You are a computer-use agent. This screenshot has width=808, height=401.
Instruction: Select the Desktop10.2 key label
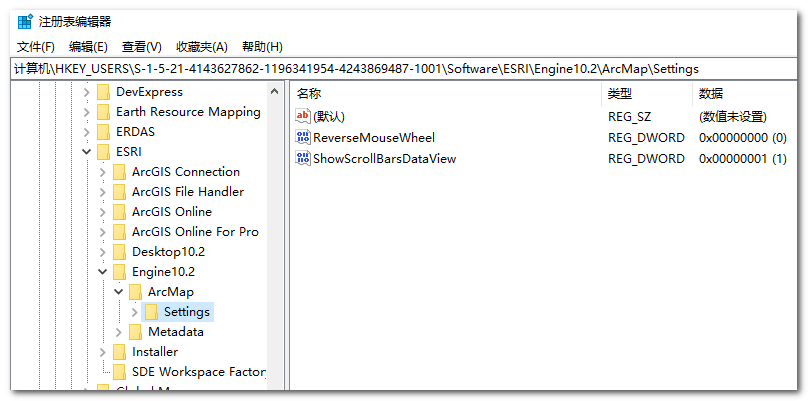[x=168, y=253]
